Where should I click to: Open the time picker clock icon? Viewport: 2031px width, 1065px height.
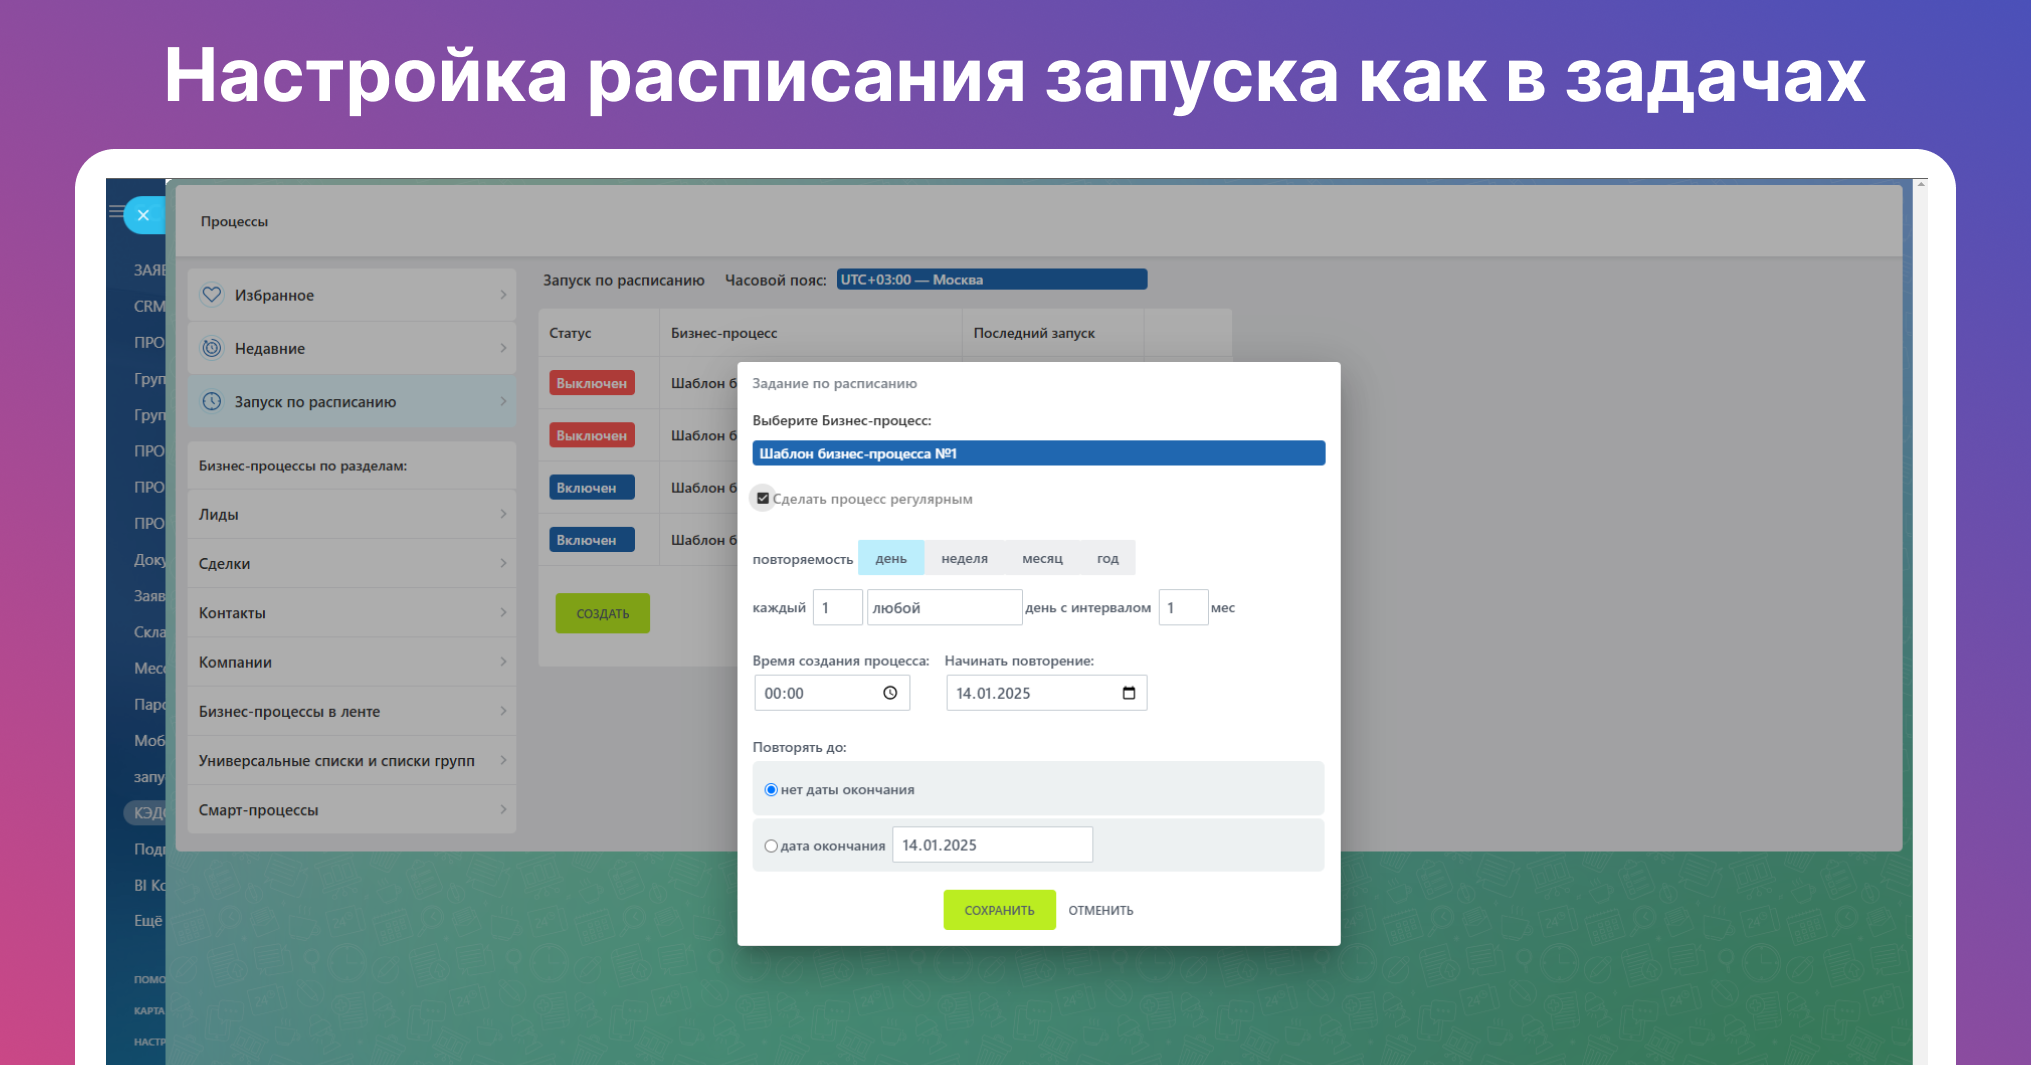click(x=890, y=693)
